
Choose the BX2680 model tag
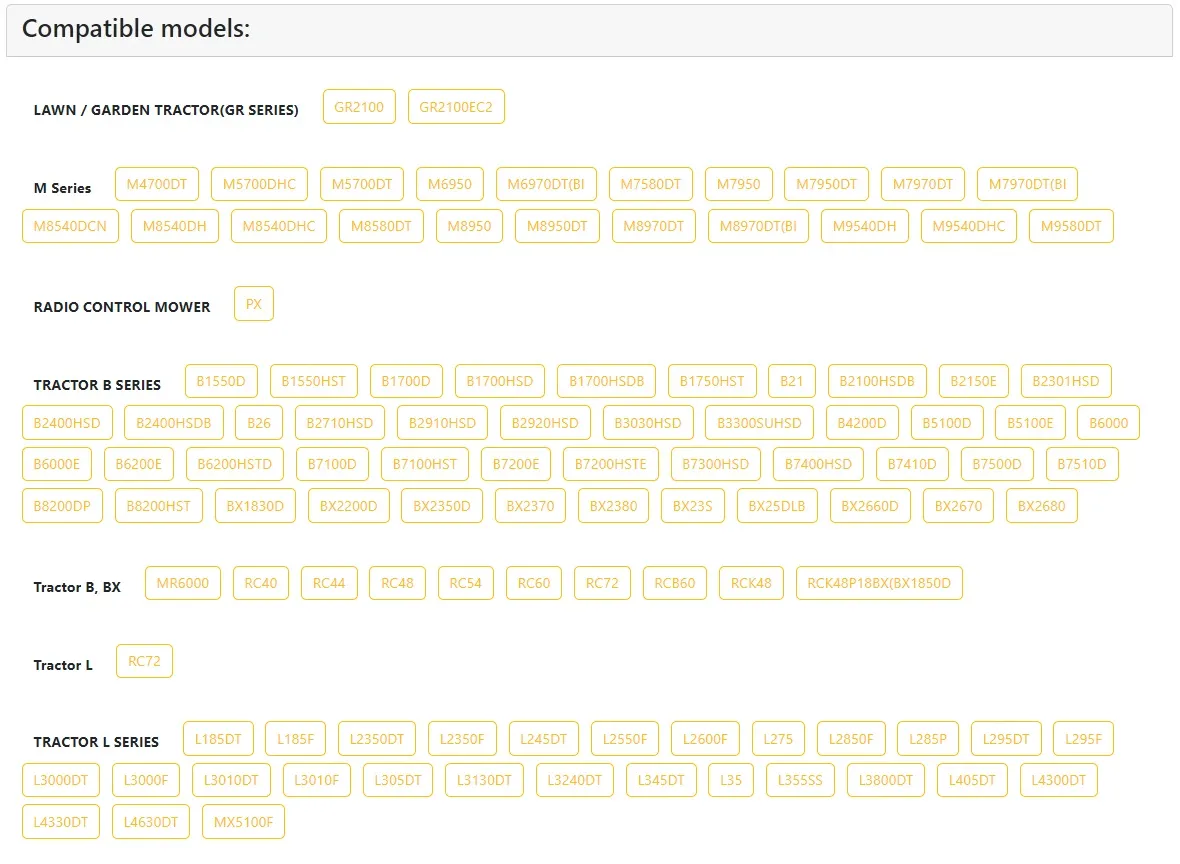pos(1041,506)
